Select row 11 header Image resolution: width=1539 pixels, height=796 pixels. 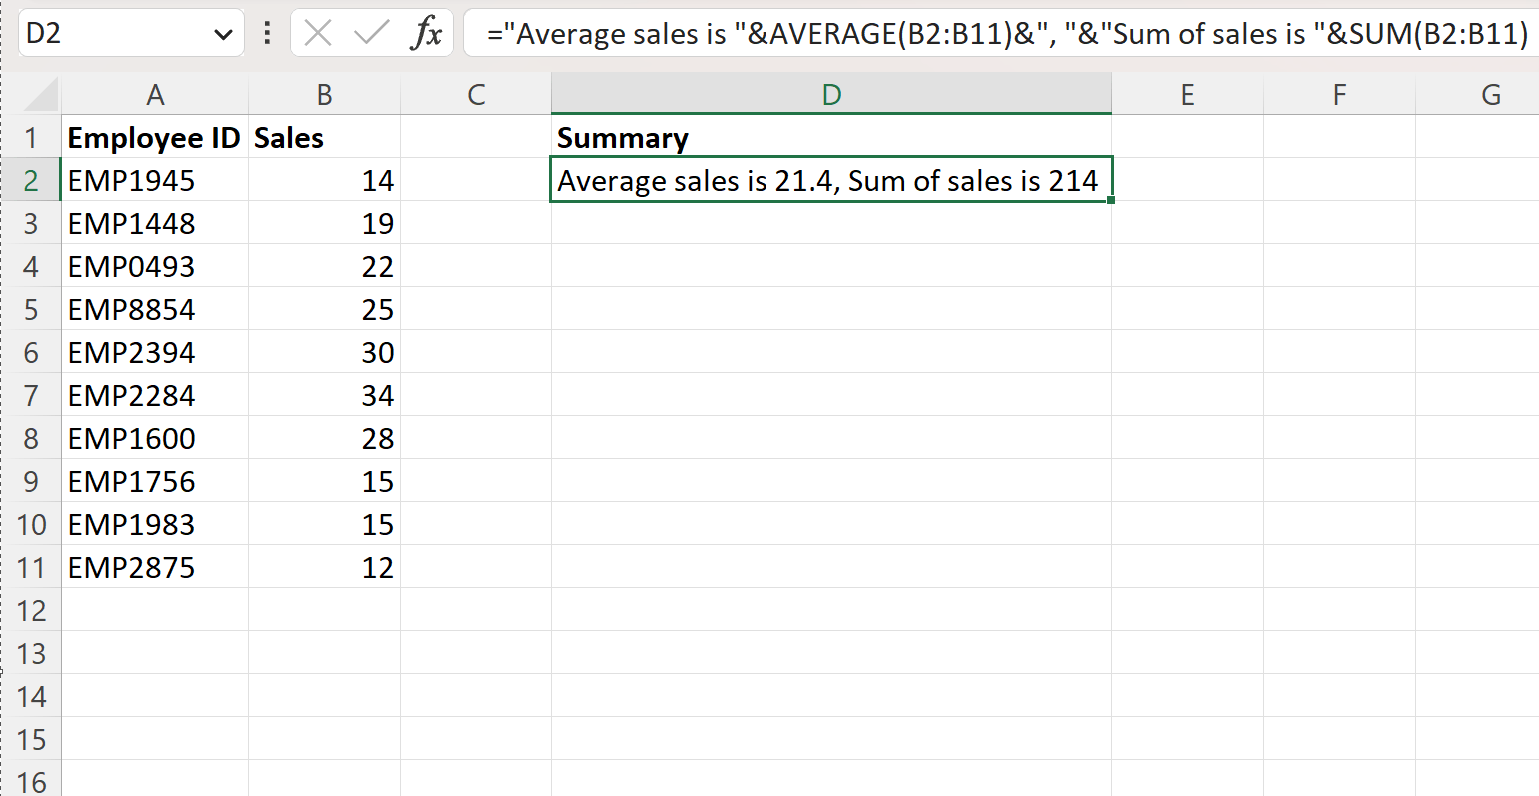tap(33, 567)
